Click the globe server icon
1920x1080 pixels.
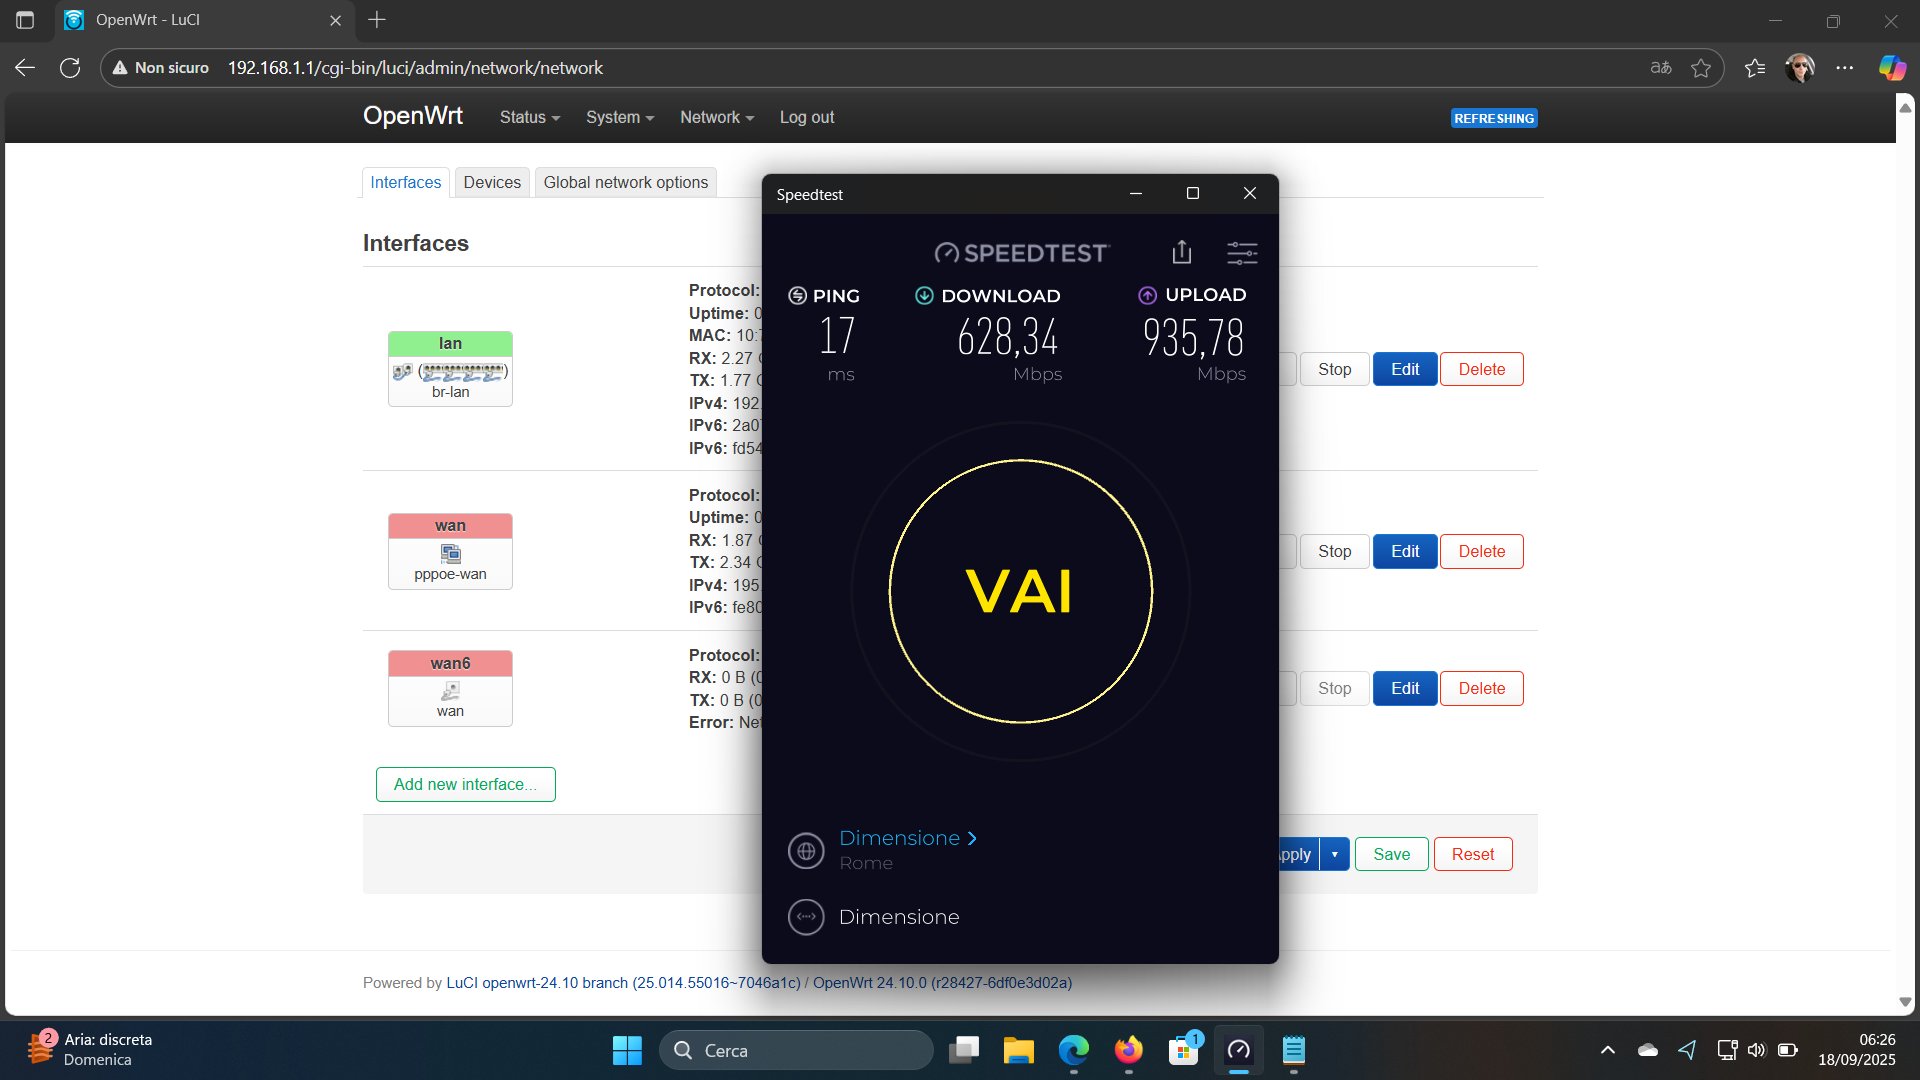click(806, 851)
